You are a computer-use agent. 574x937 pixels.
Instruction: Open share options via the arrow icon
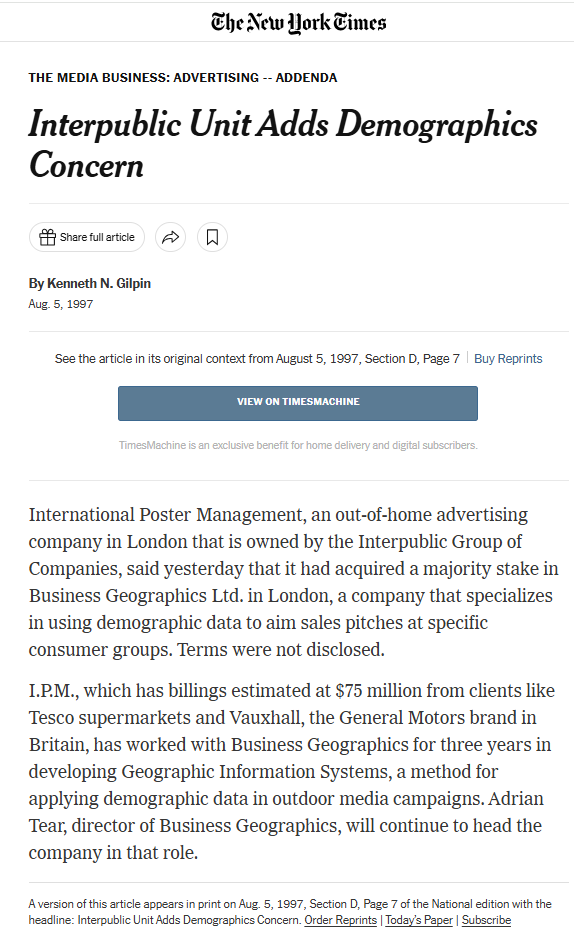click(171, 237)
